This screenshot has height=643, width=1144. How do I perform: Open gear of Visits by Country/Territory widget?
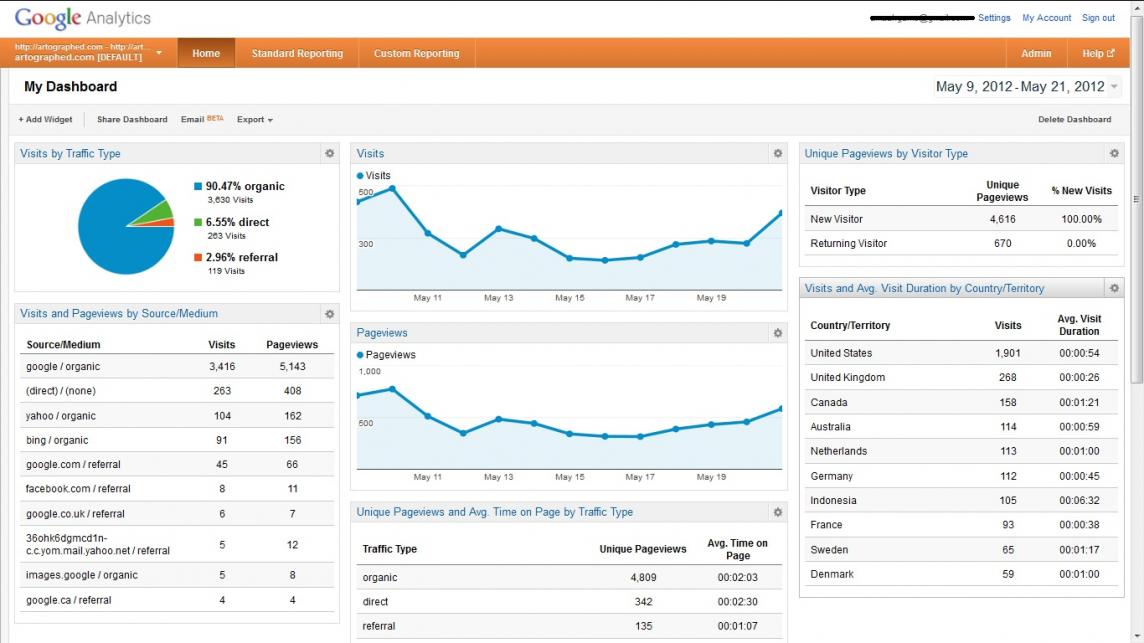click(x=1114, y=288)
